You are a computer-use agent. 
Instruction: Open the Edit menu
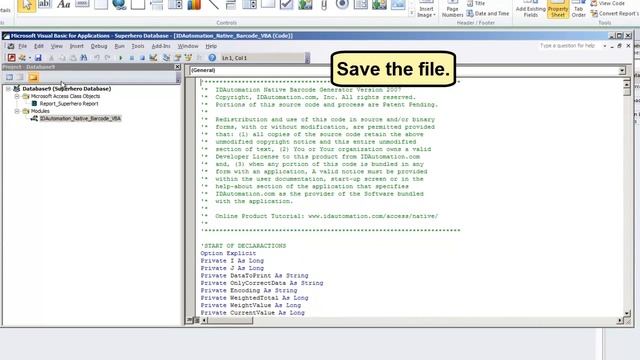pyautogui.click(x=39, y=46)
